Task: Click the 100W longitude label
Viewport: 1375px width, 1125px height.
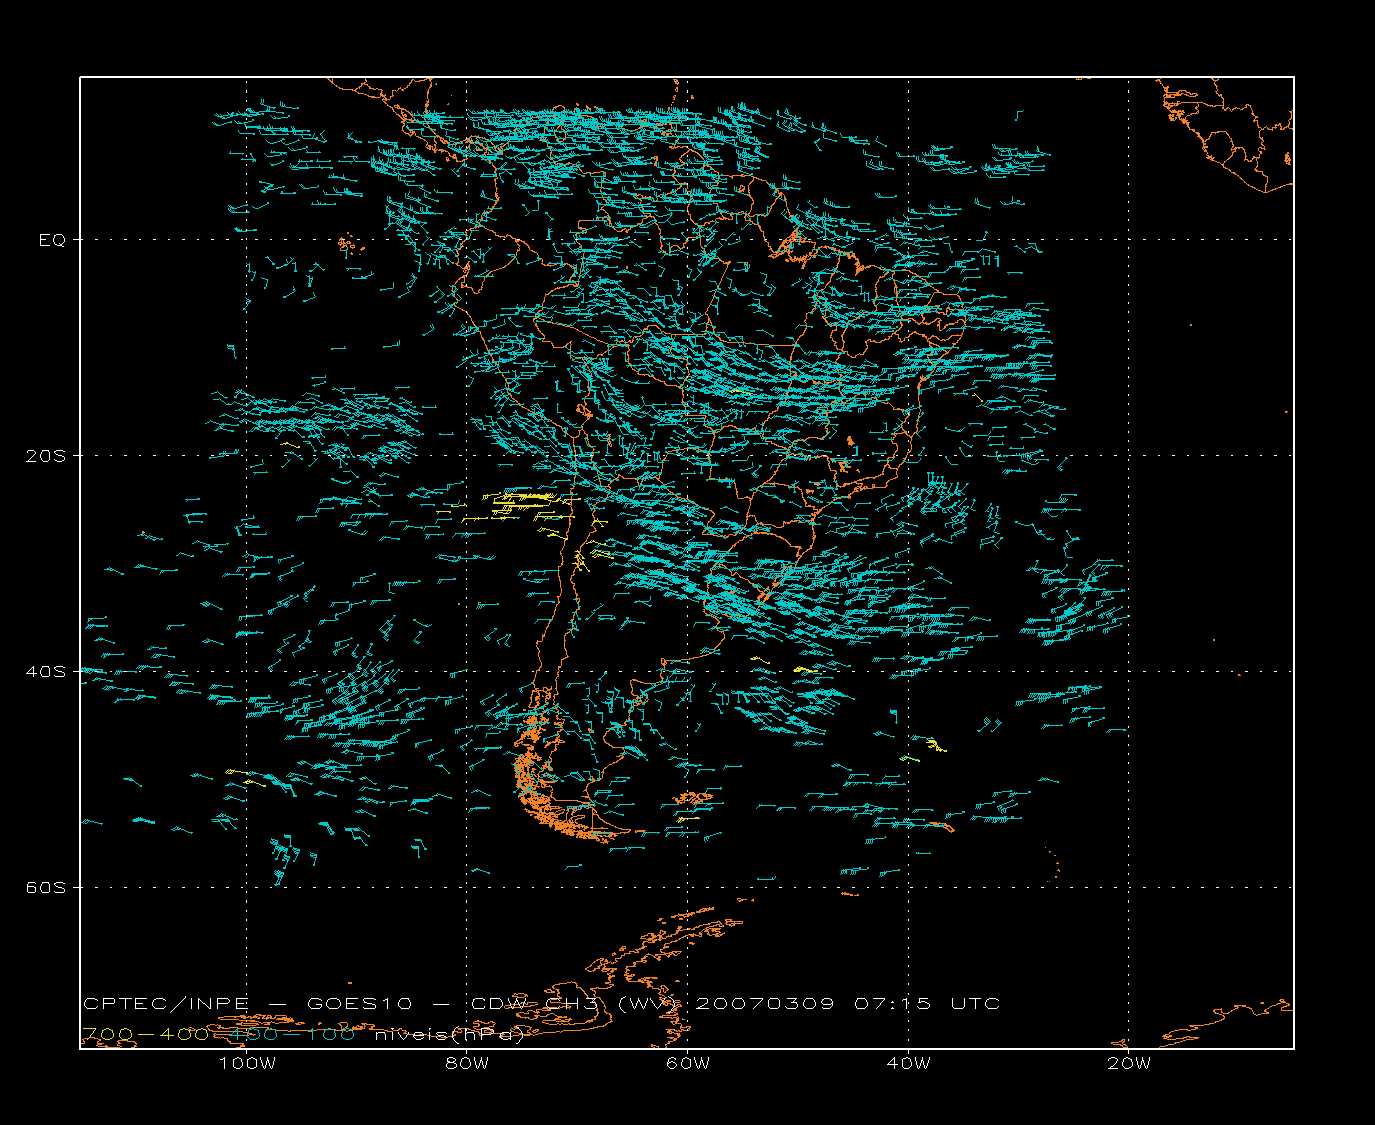Action: coord(247,1063)
